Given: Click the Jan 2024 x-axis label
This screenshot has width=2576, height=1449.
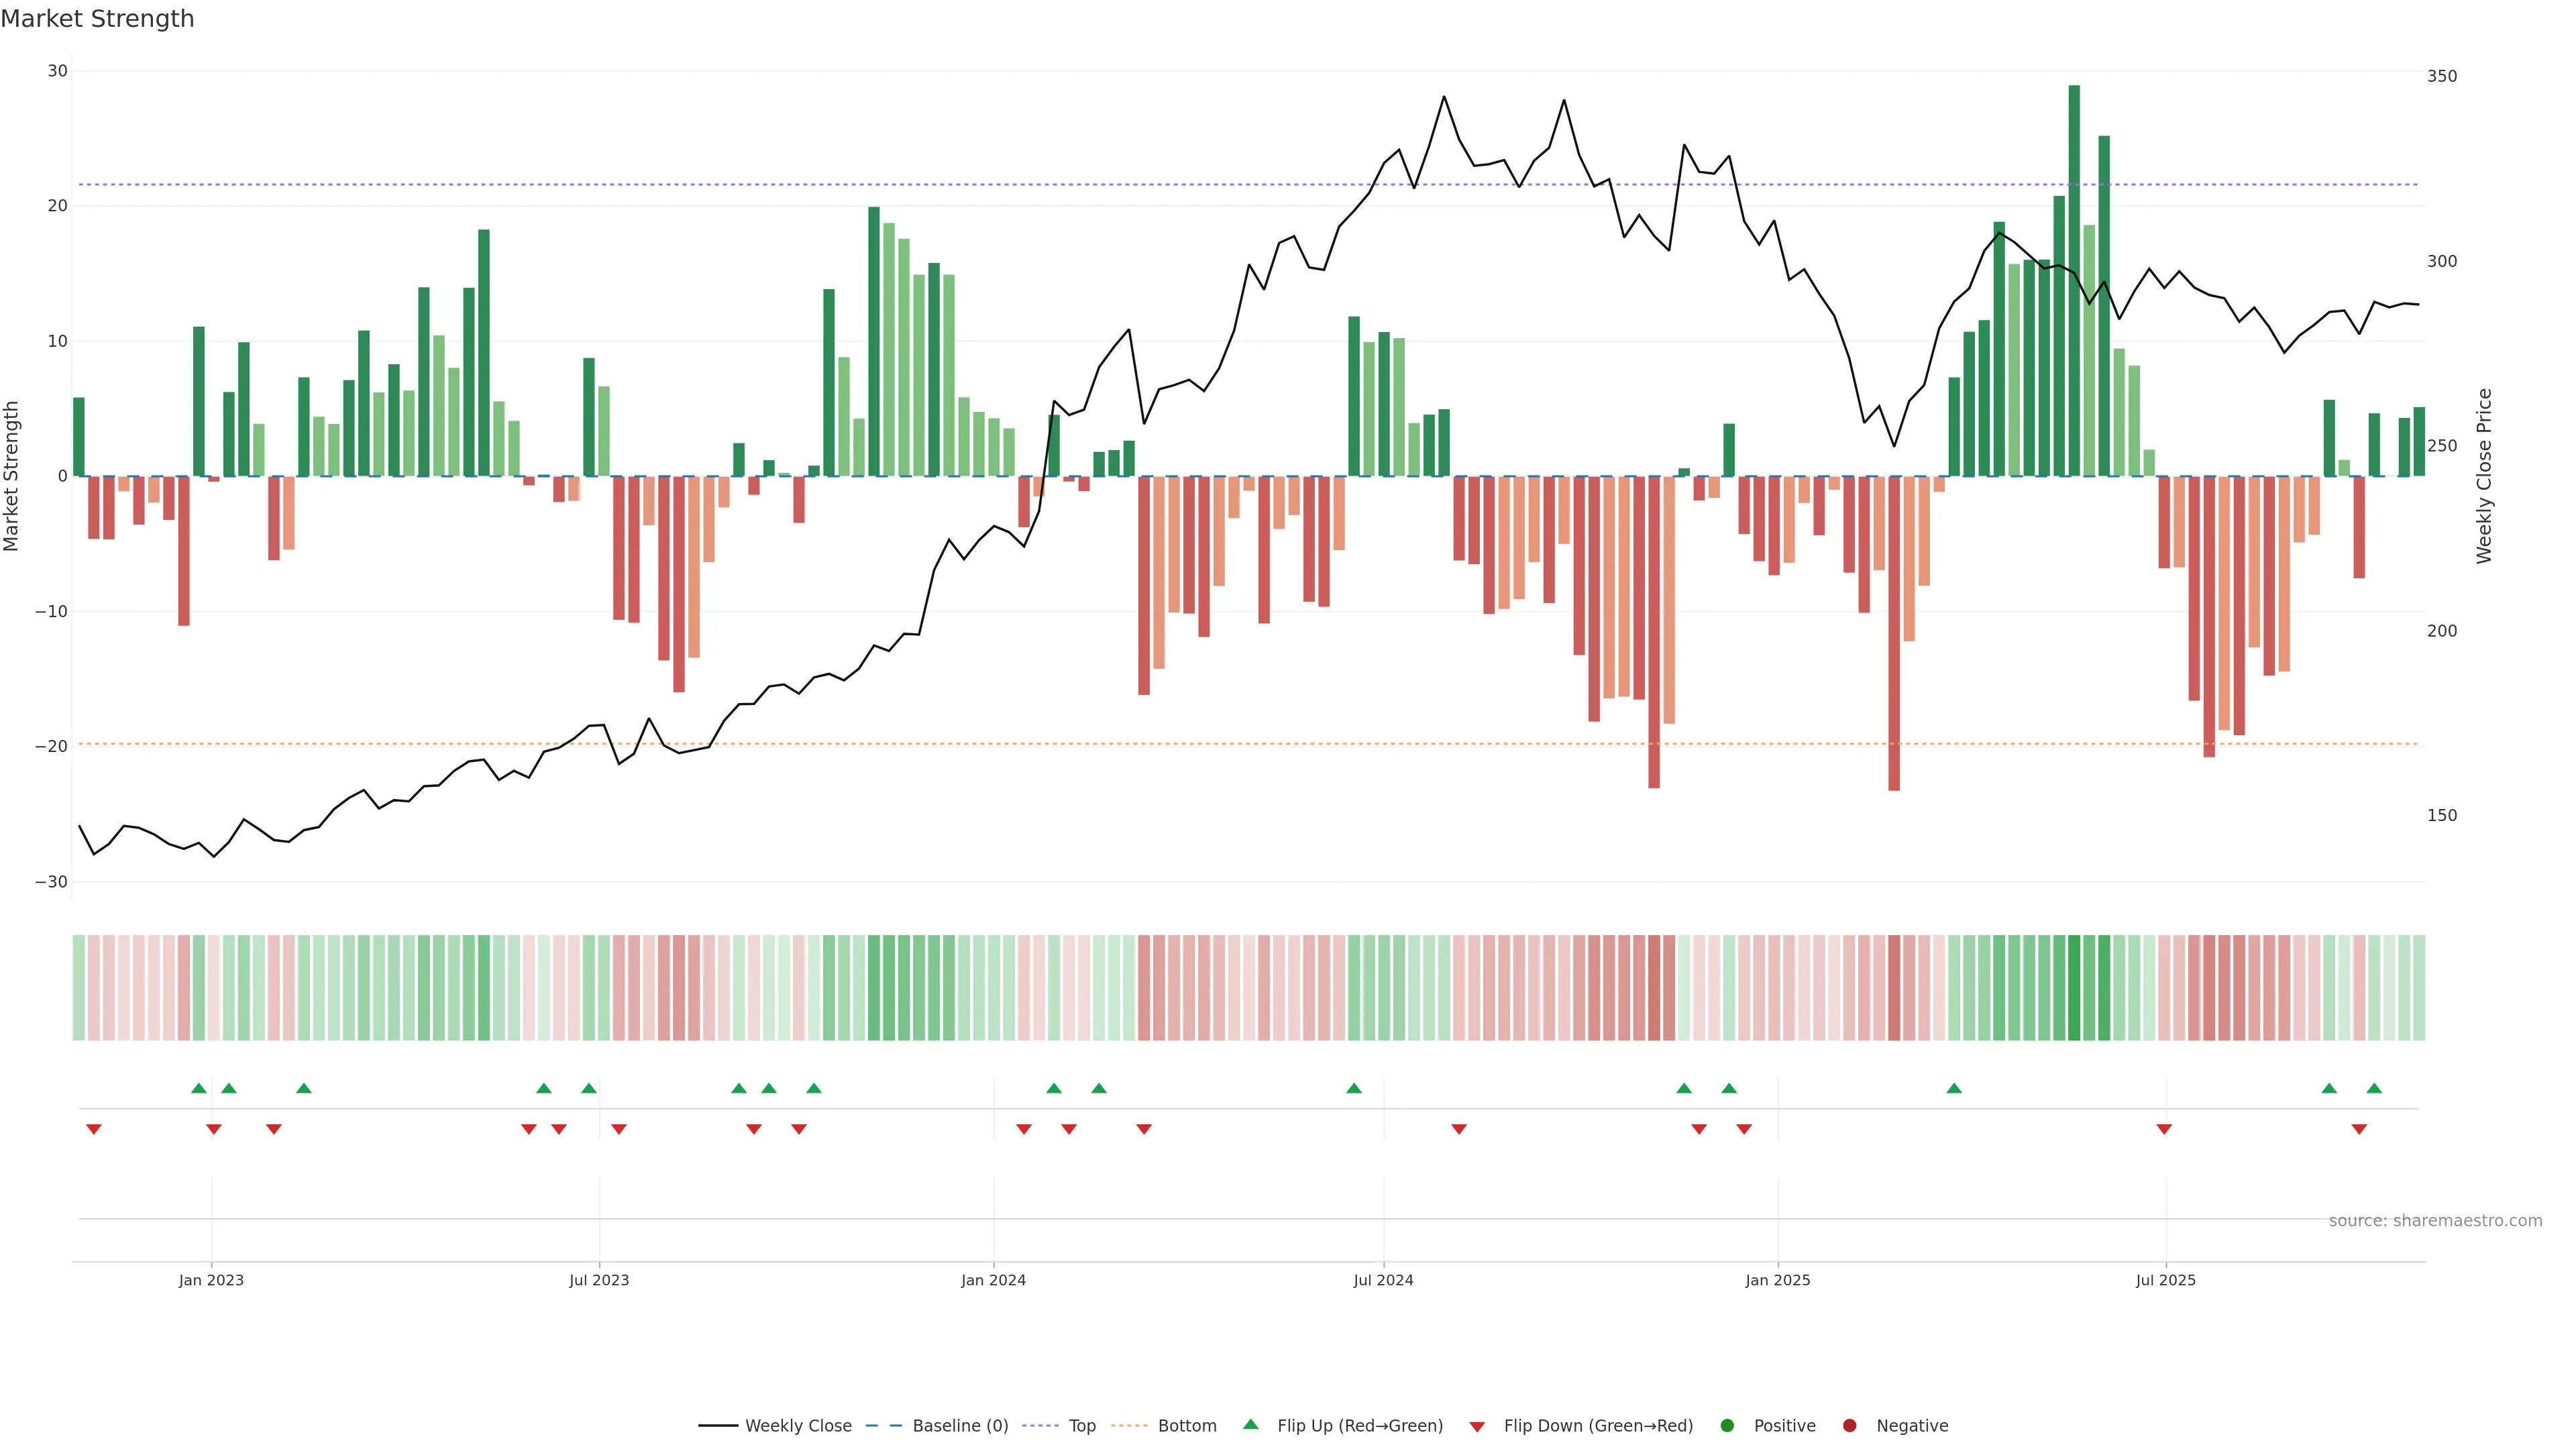Looking at the screenshot, I should (x=993, y=1280).
